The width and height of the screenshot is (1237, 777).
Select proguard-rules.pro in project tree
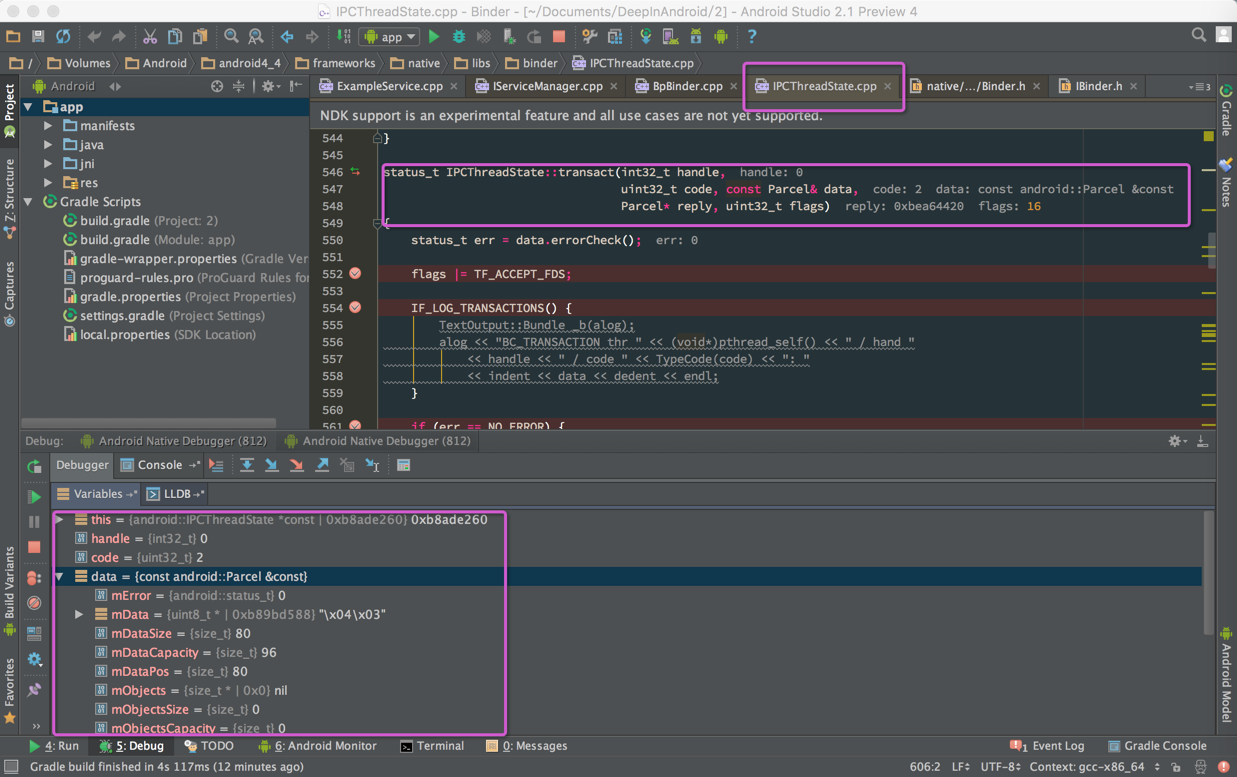coord(164,278)
